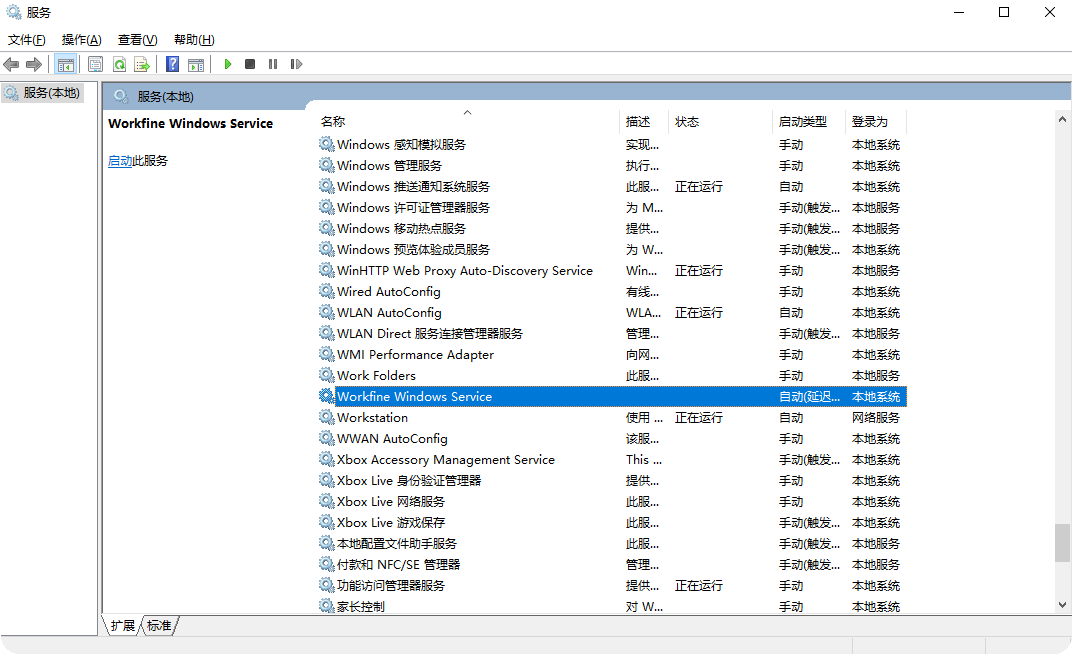Click the gear icon beside Work Folders
The height and width of the screenshot is (654, 1072).
point(327,375)
